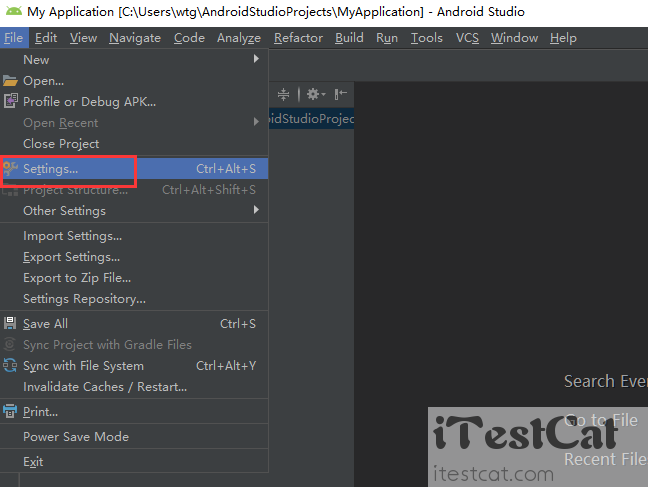This screenshot has height=487, width=648.
Task: Expand the Other Settings submenu arrow
Action: click(256, 210)
